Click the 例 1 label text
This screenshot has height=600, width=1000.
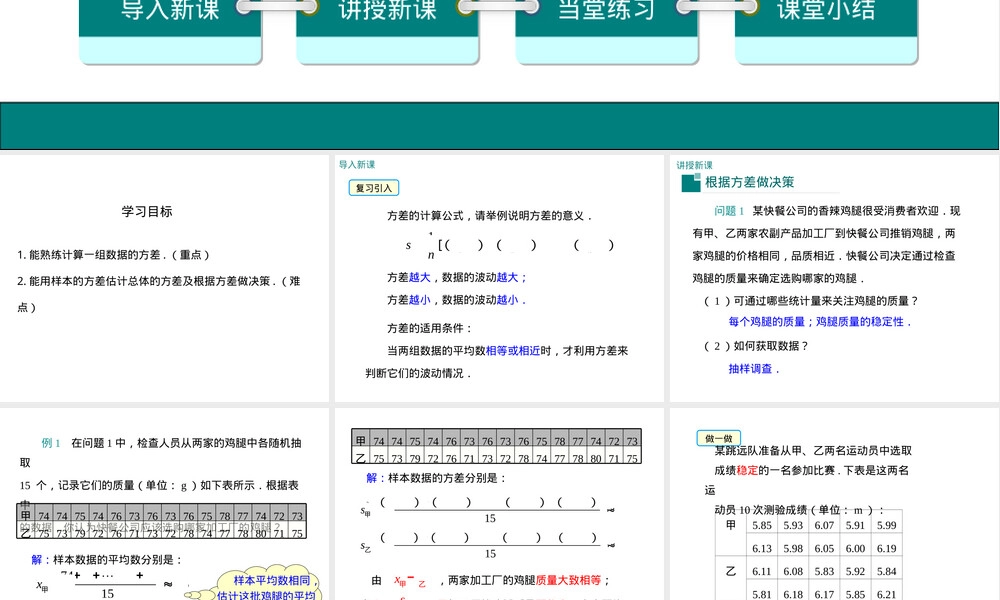coord(50,443)
